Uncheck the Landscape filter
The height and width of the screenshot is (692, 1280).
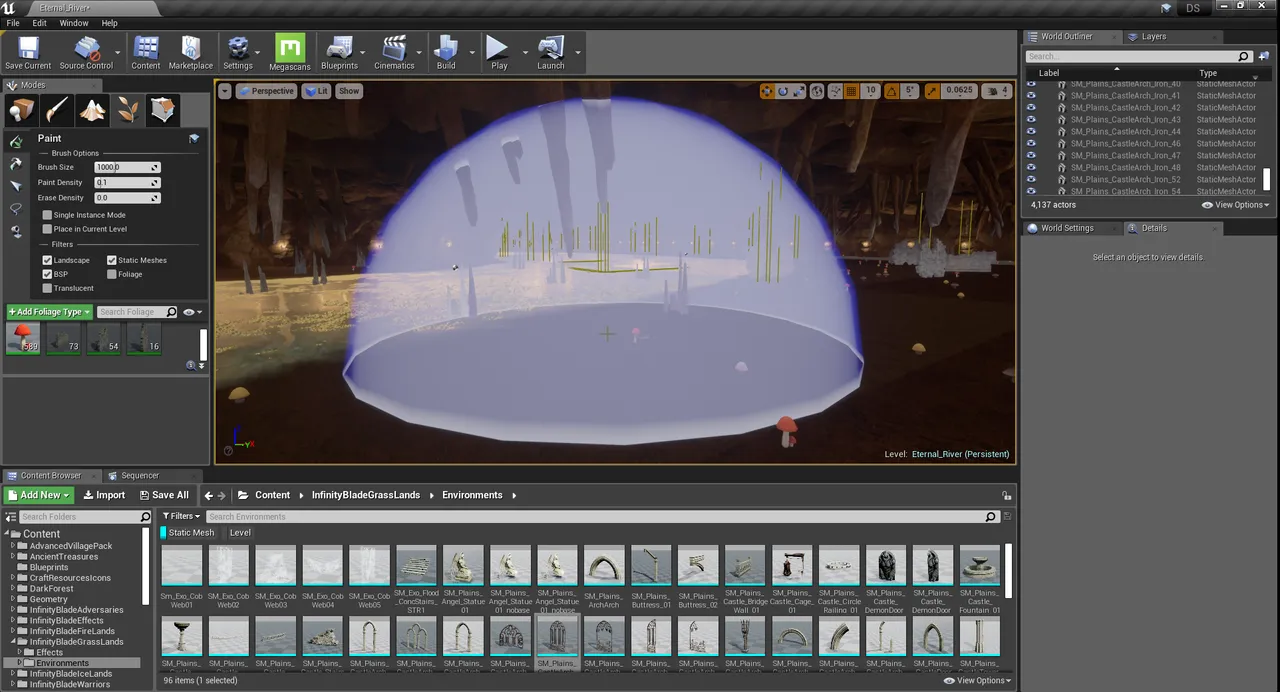(47, 260)
